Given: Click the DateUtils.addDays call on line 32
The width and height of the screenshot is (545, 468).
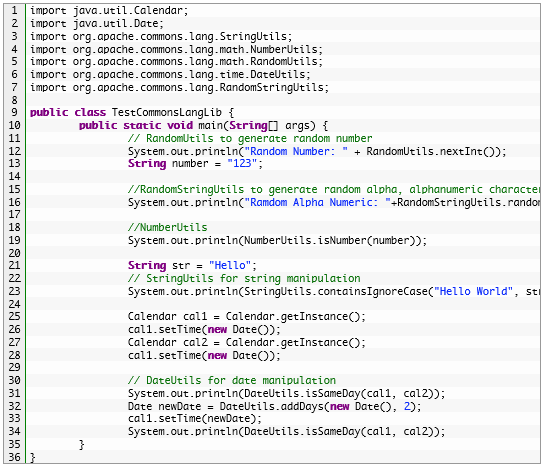Looking at the screenshot, I should 317,406.
